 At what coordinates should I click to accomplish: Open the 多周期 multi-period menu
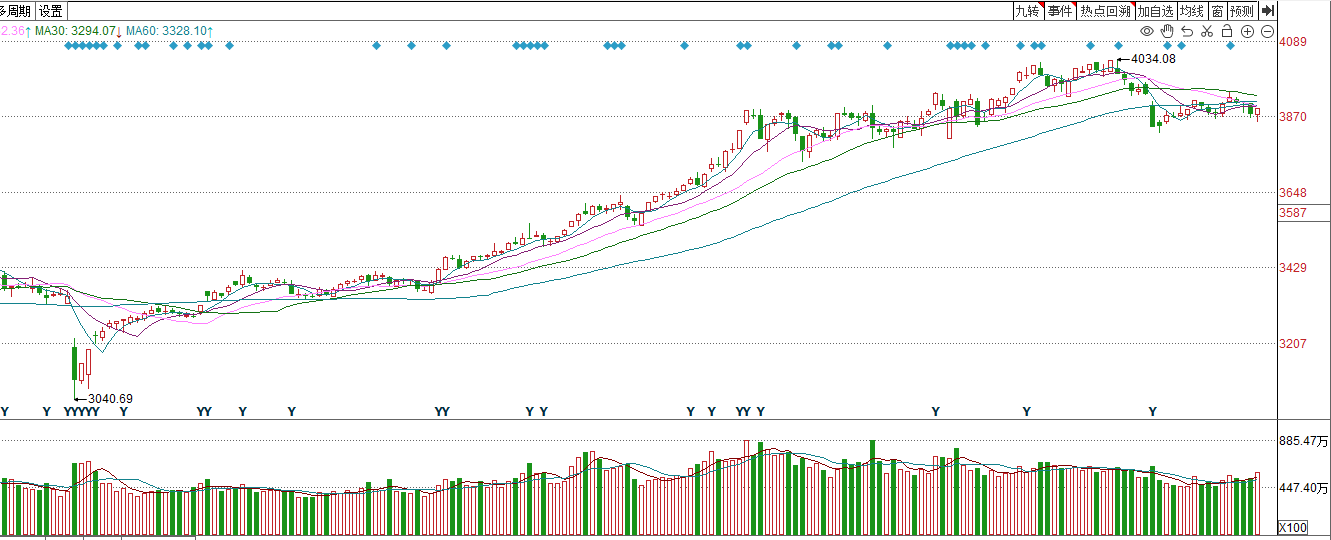[x=15, y=11]
